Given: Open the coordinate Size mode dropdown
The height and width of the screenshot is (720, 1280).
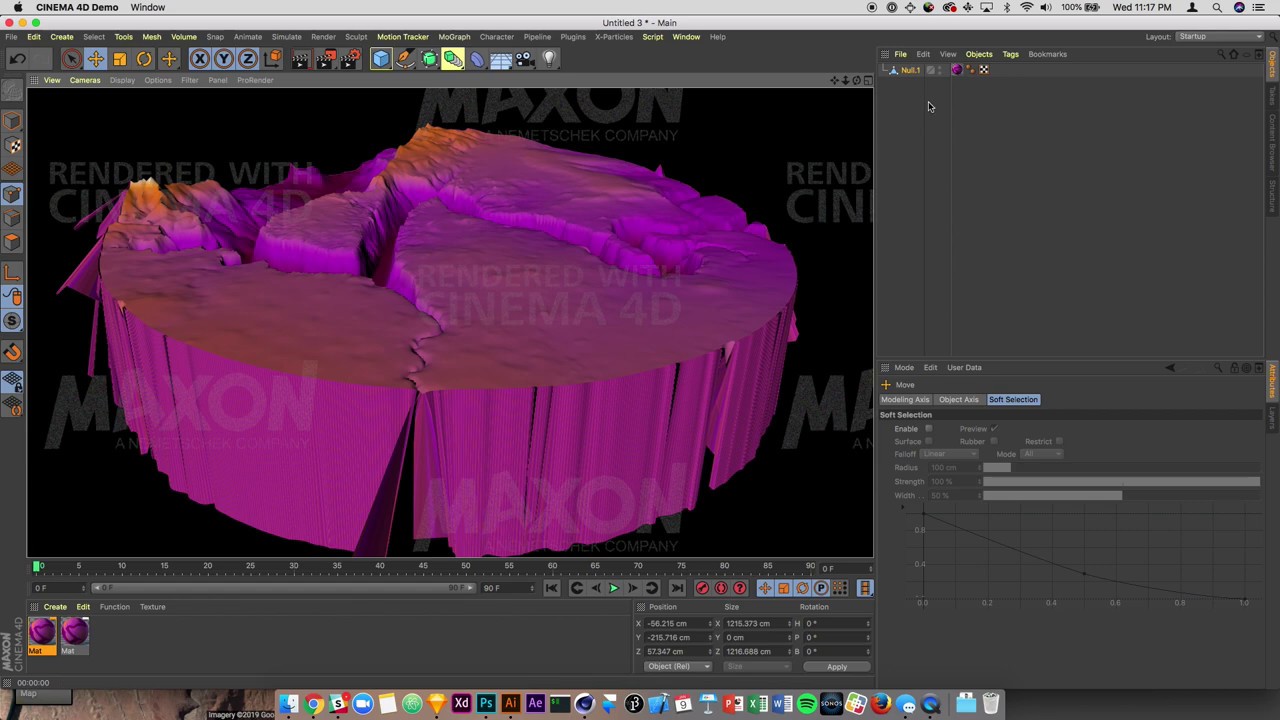Looking at the screenshot, I should tap(755, 667).
